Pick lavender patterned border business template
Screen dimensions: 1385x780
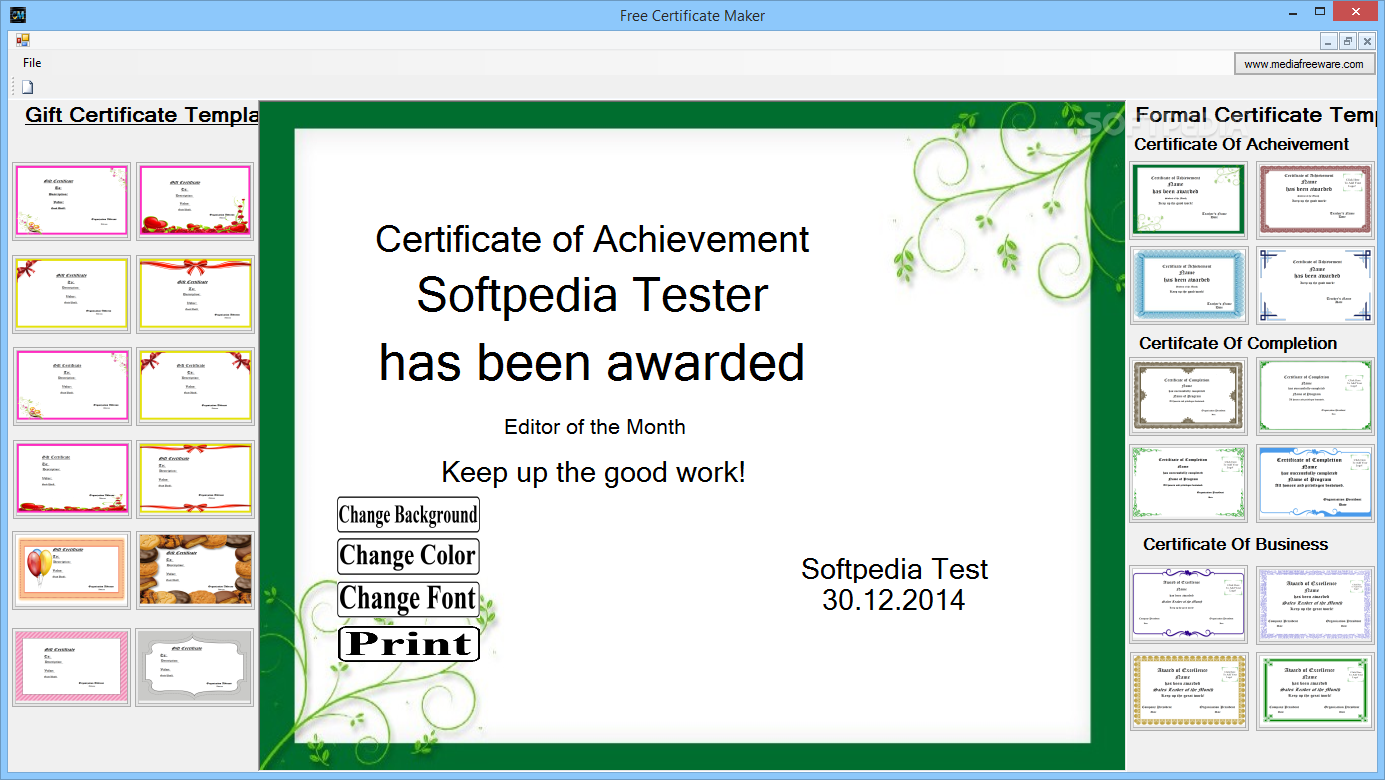coord(1315,604)
